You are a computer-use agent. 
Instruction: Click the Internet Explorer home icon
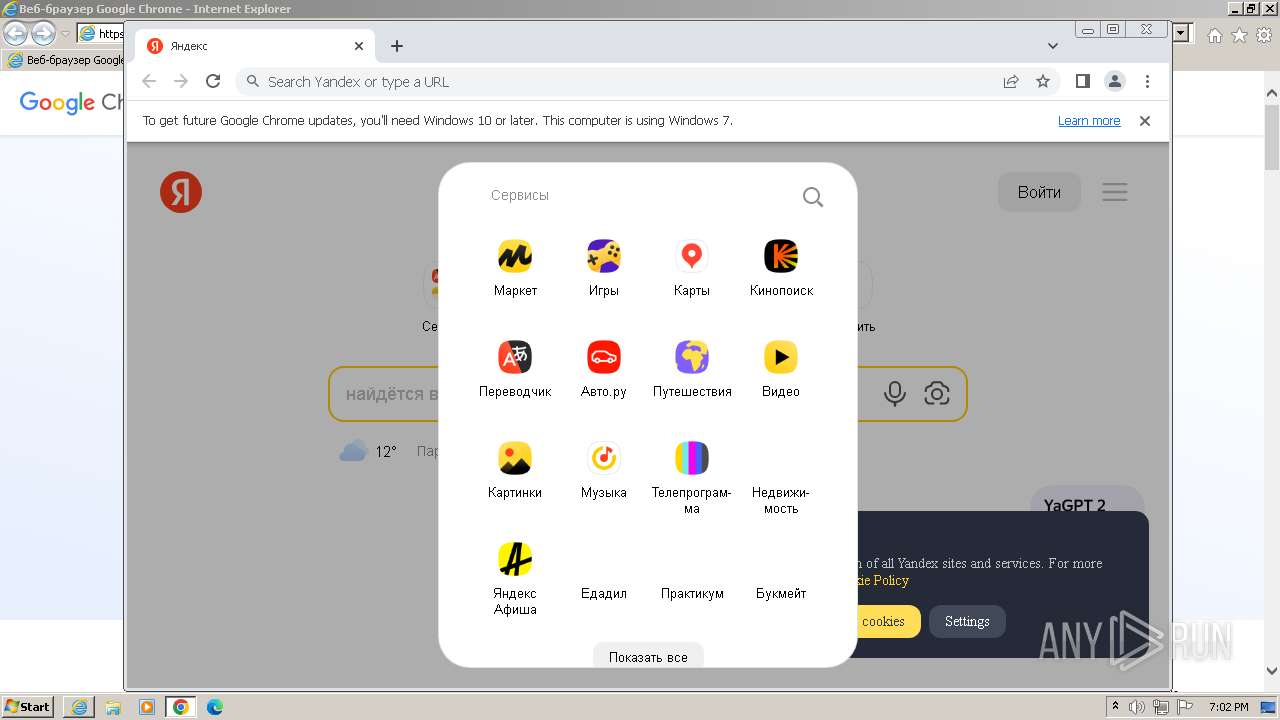1215,35
